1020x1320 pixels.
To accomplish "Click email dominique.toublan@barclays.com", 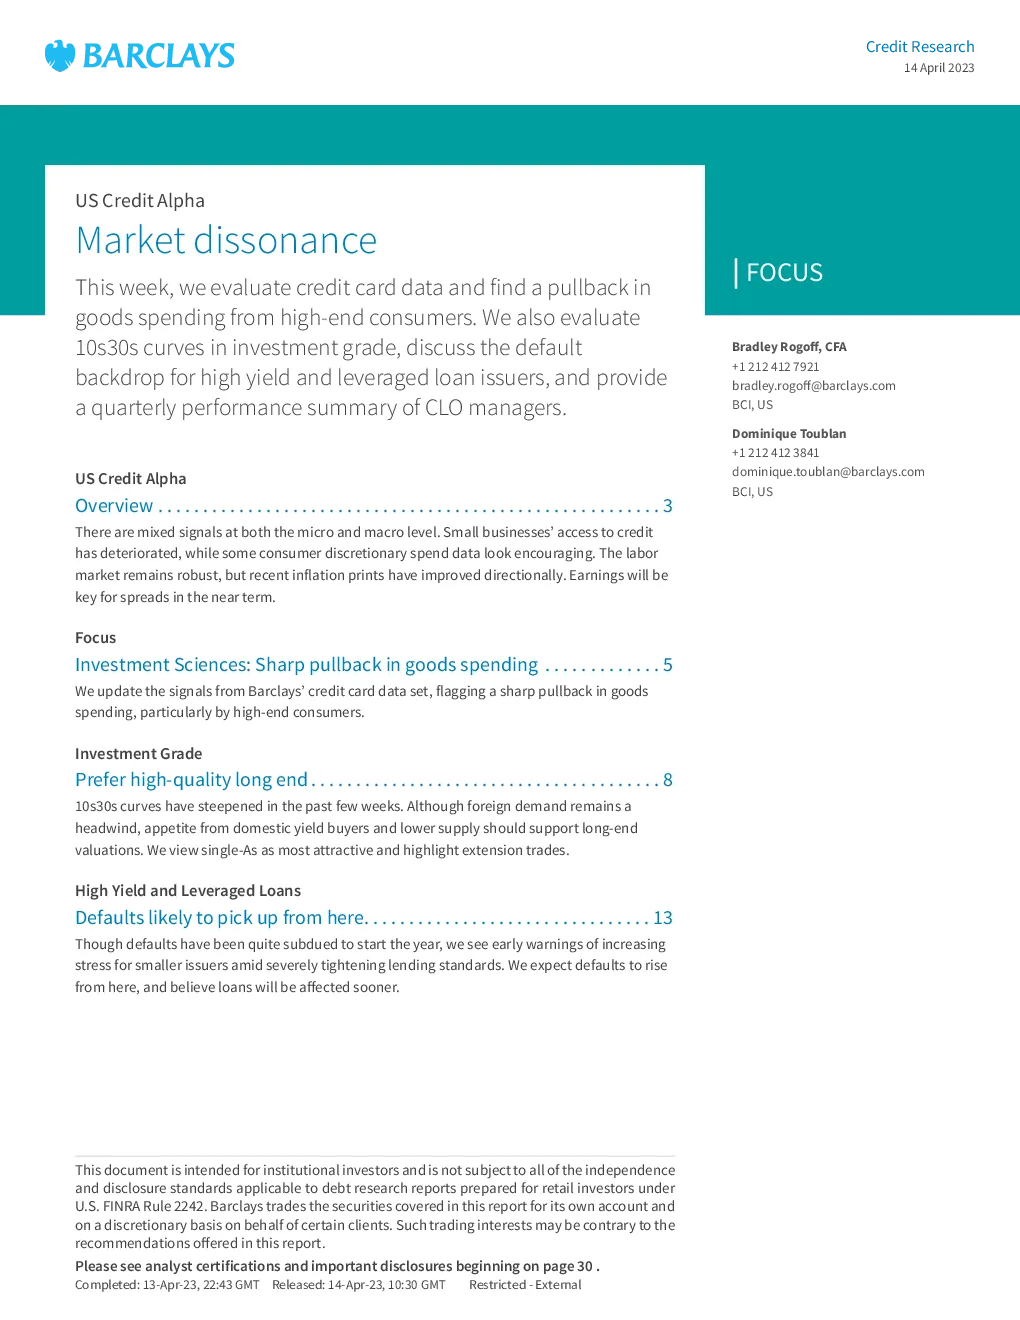I will coord(828,472).
